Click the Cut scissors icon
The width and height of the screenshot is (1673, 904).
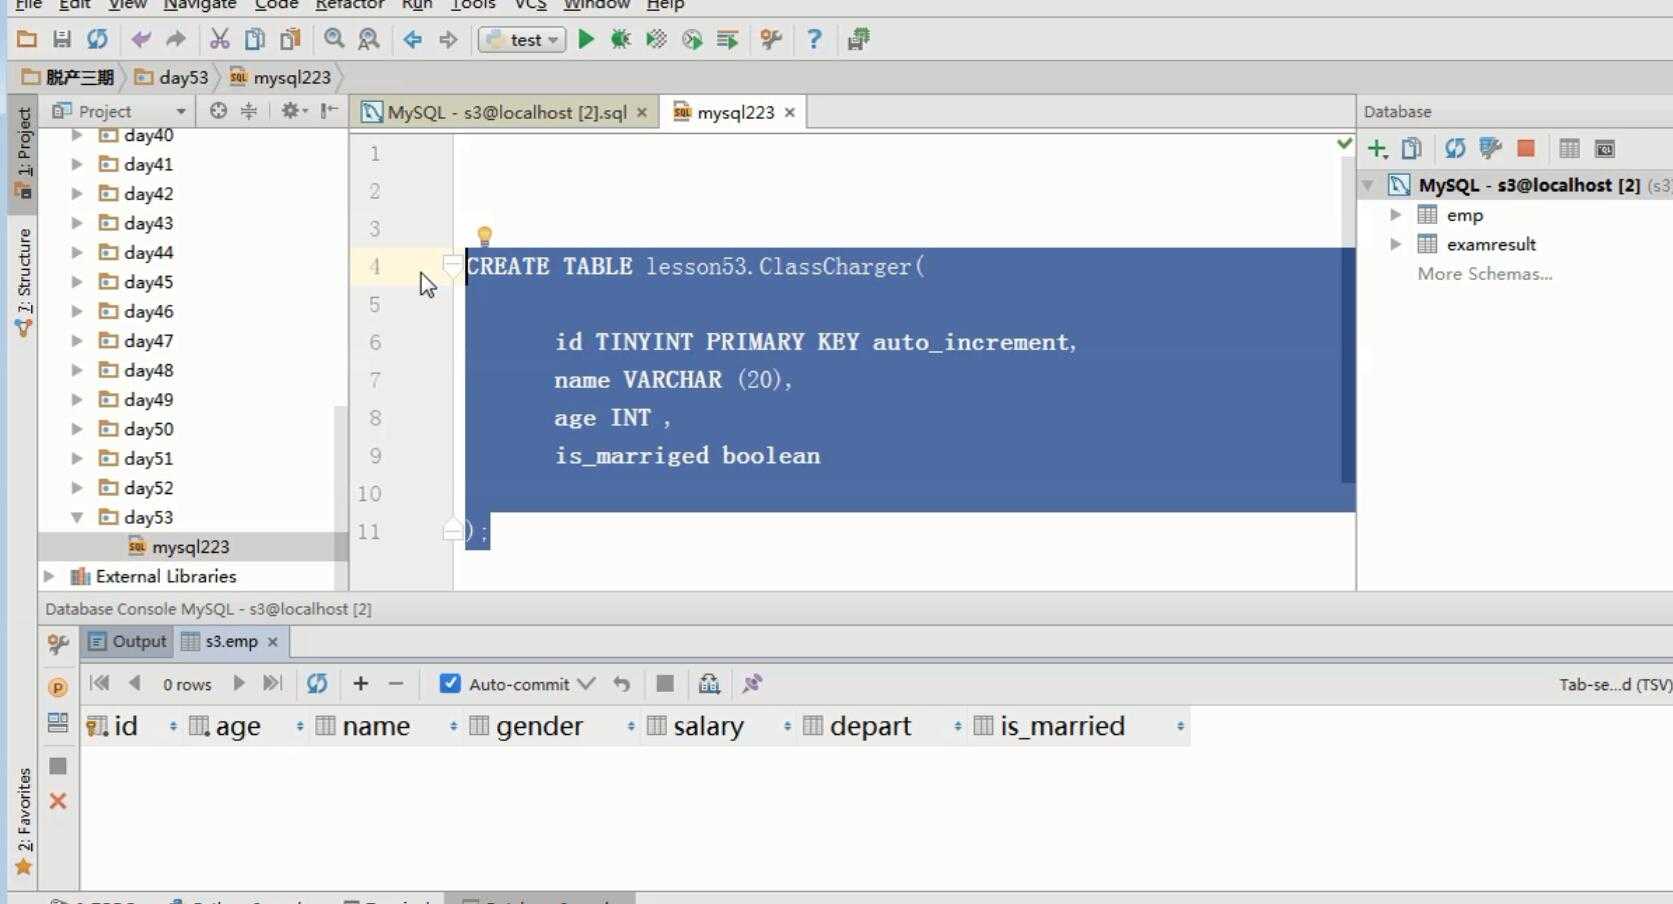click(x=220, y=39)
